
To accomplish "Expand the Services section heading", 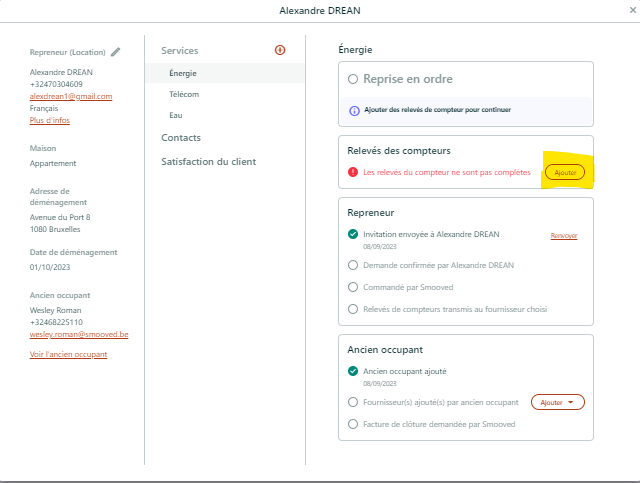I will tap(180, 51).
